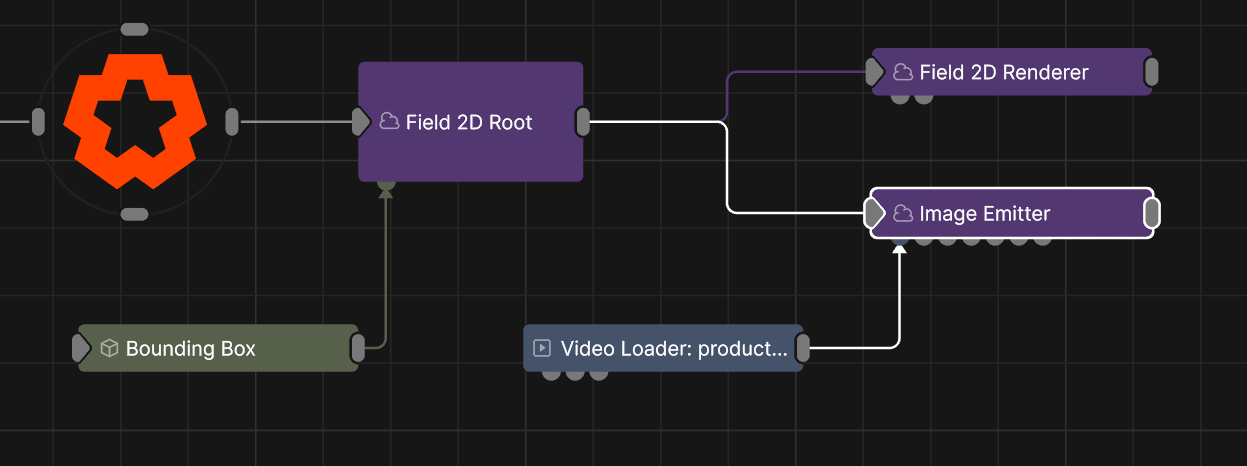
Task: Click the cloud icon on Field 2D Renderer
Action: point(903,72)
